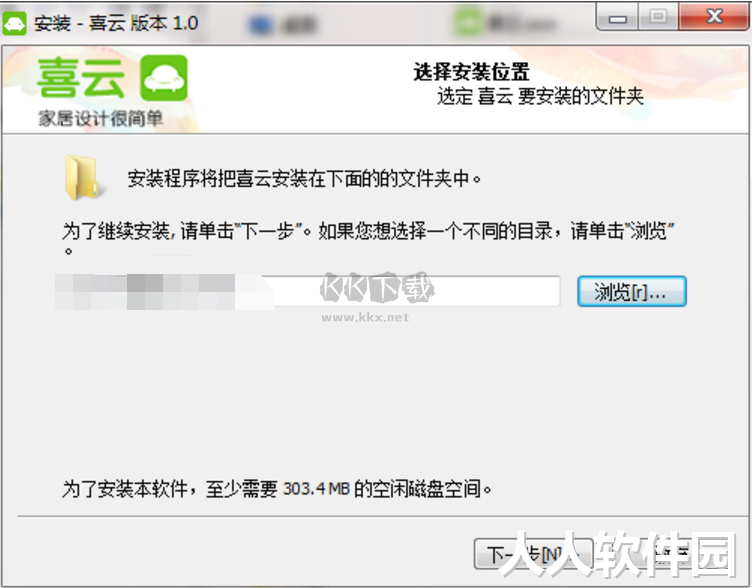This screenshot has width=752, height=588.
Task: Click the yellow folder icon
Action: [82, 177]
